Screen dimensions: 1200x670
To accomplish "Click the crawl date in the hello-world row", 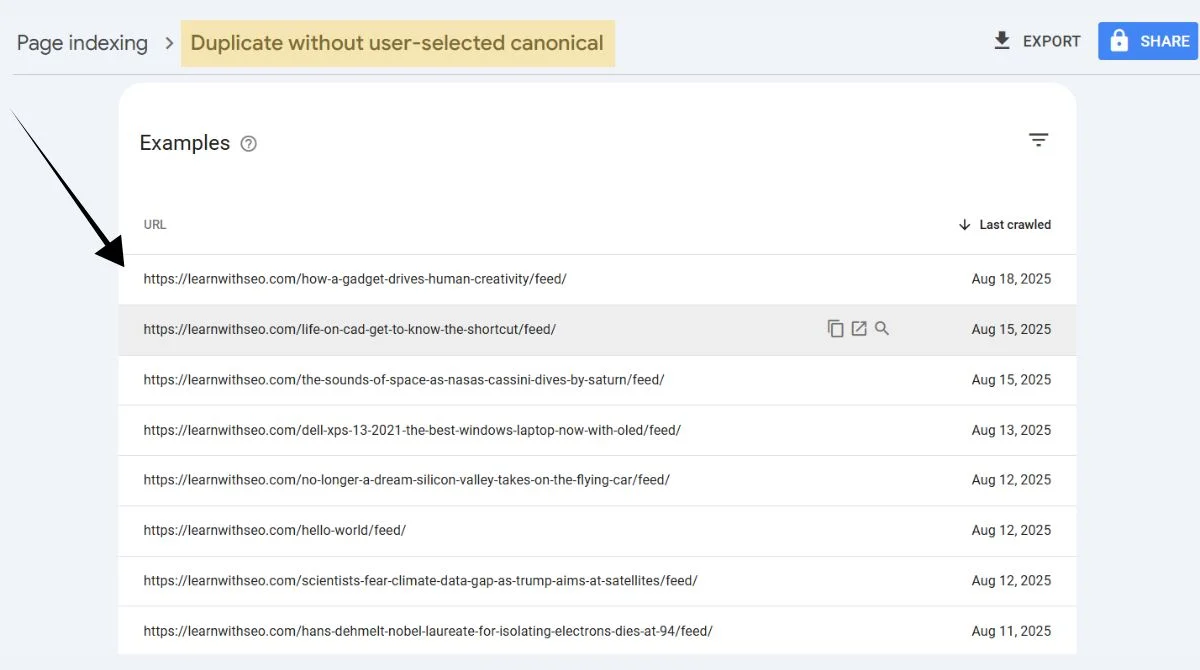I will [1011, 530].
